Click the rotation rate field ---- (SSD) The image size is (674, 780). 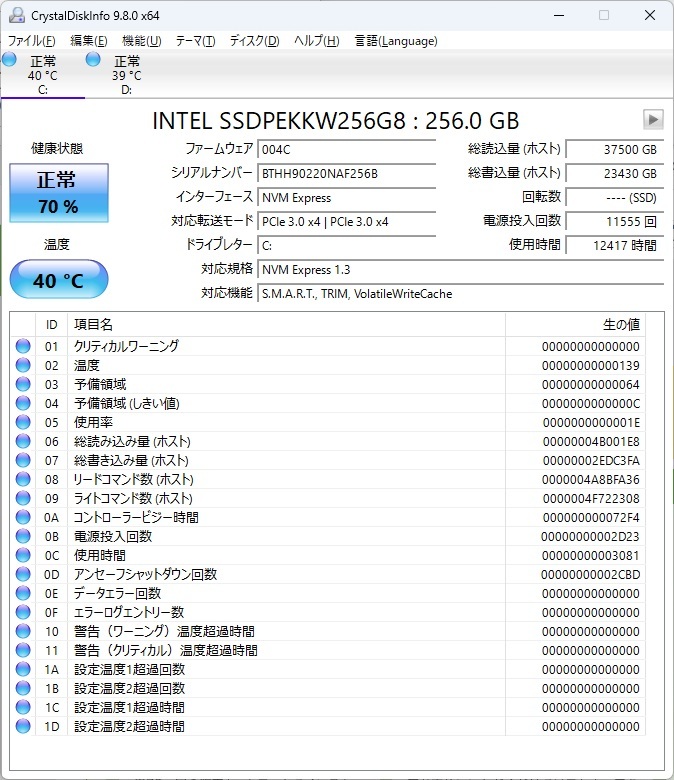click(x=615, y=197)
